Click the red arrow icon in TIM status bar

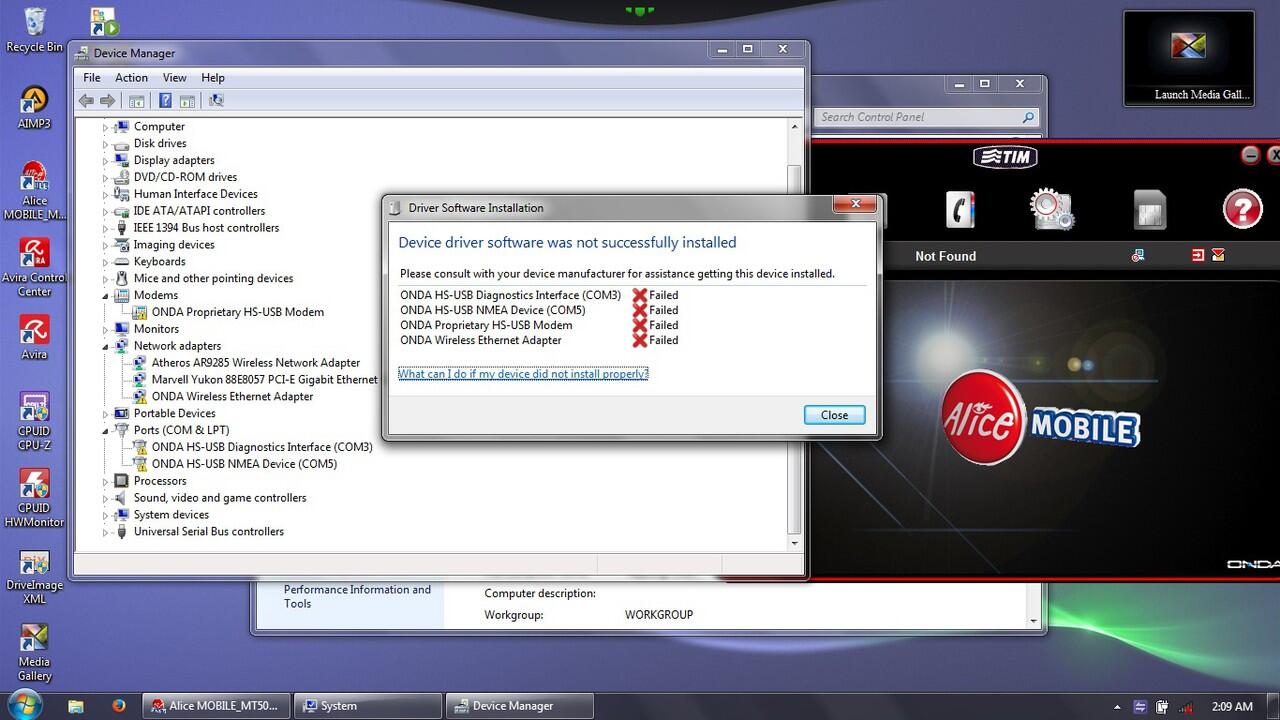tap(1198, 256)
